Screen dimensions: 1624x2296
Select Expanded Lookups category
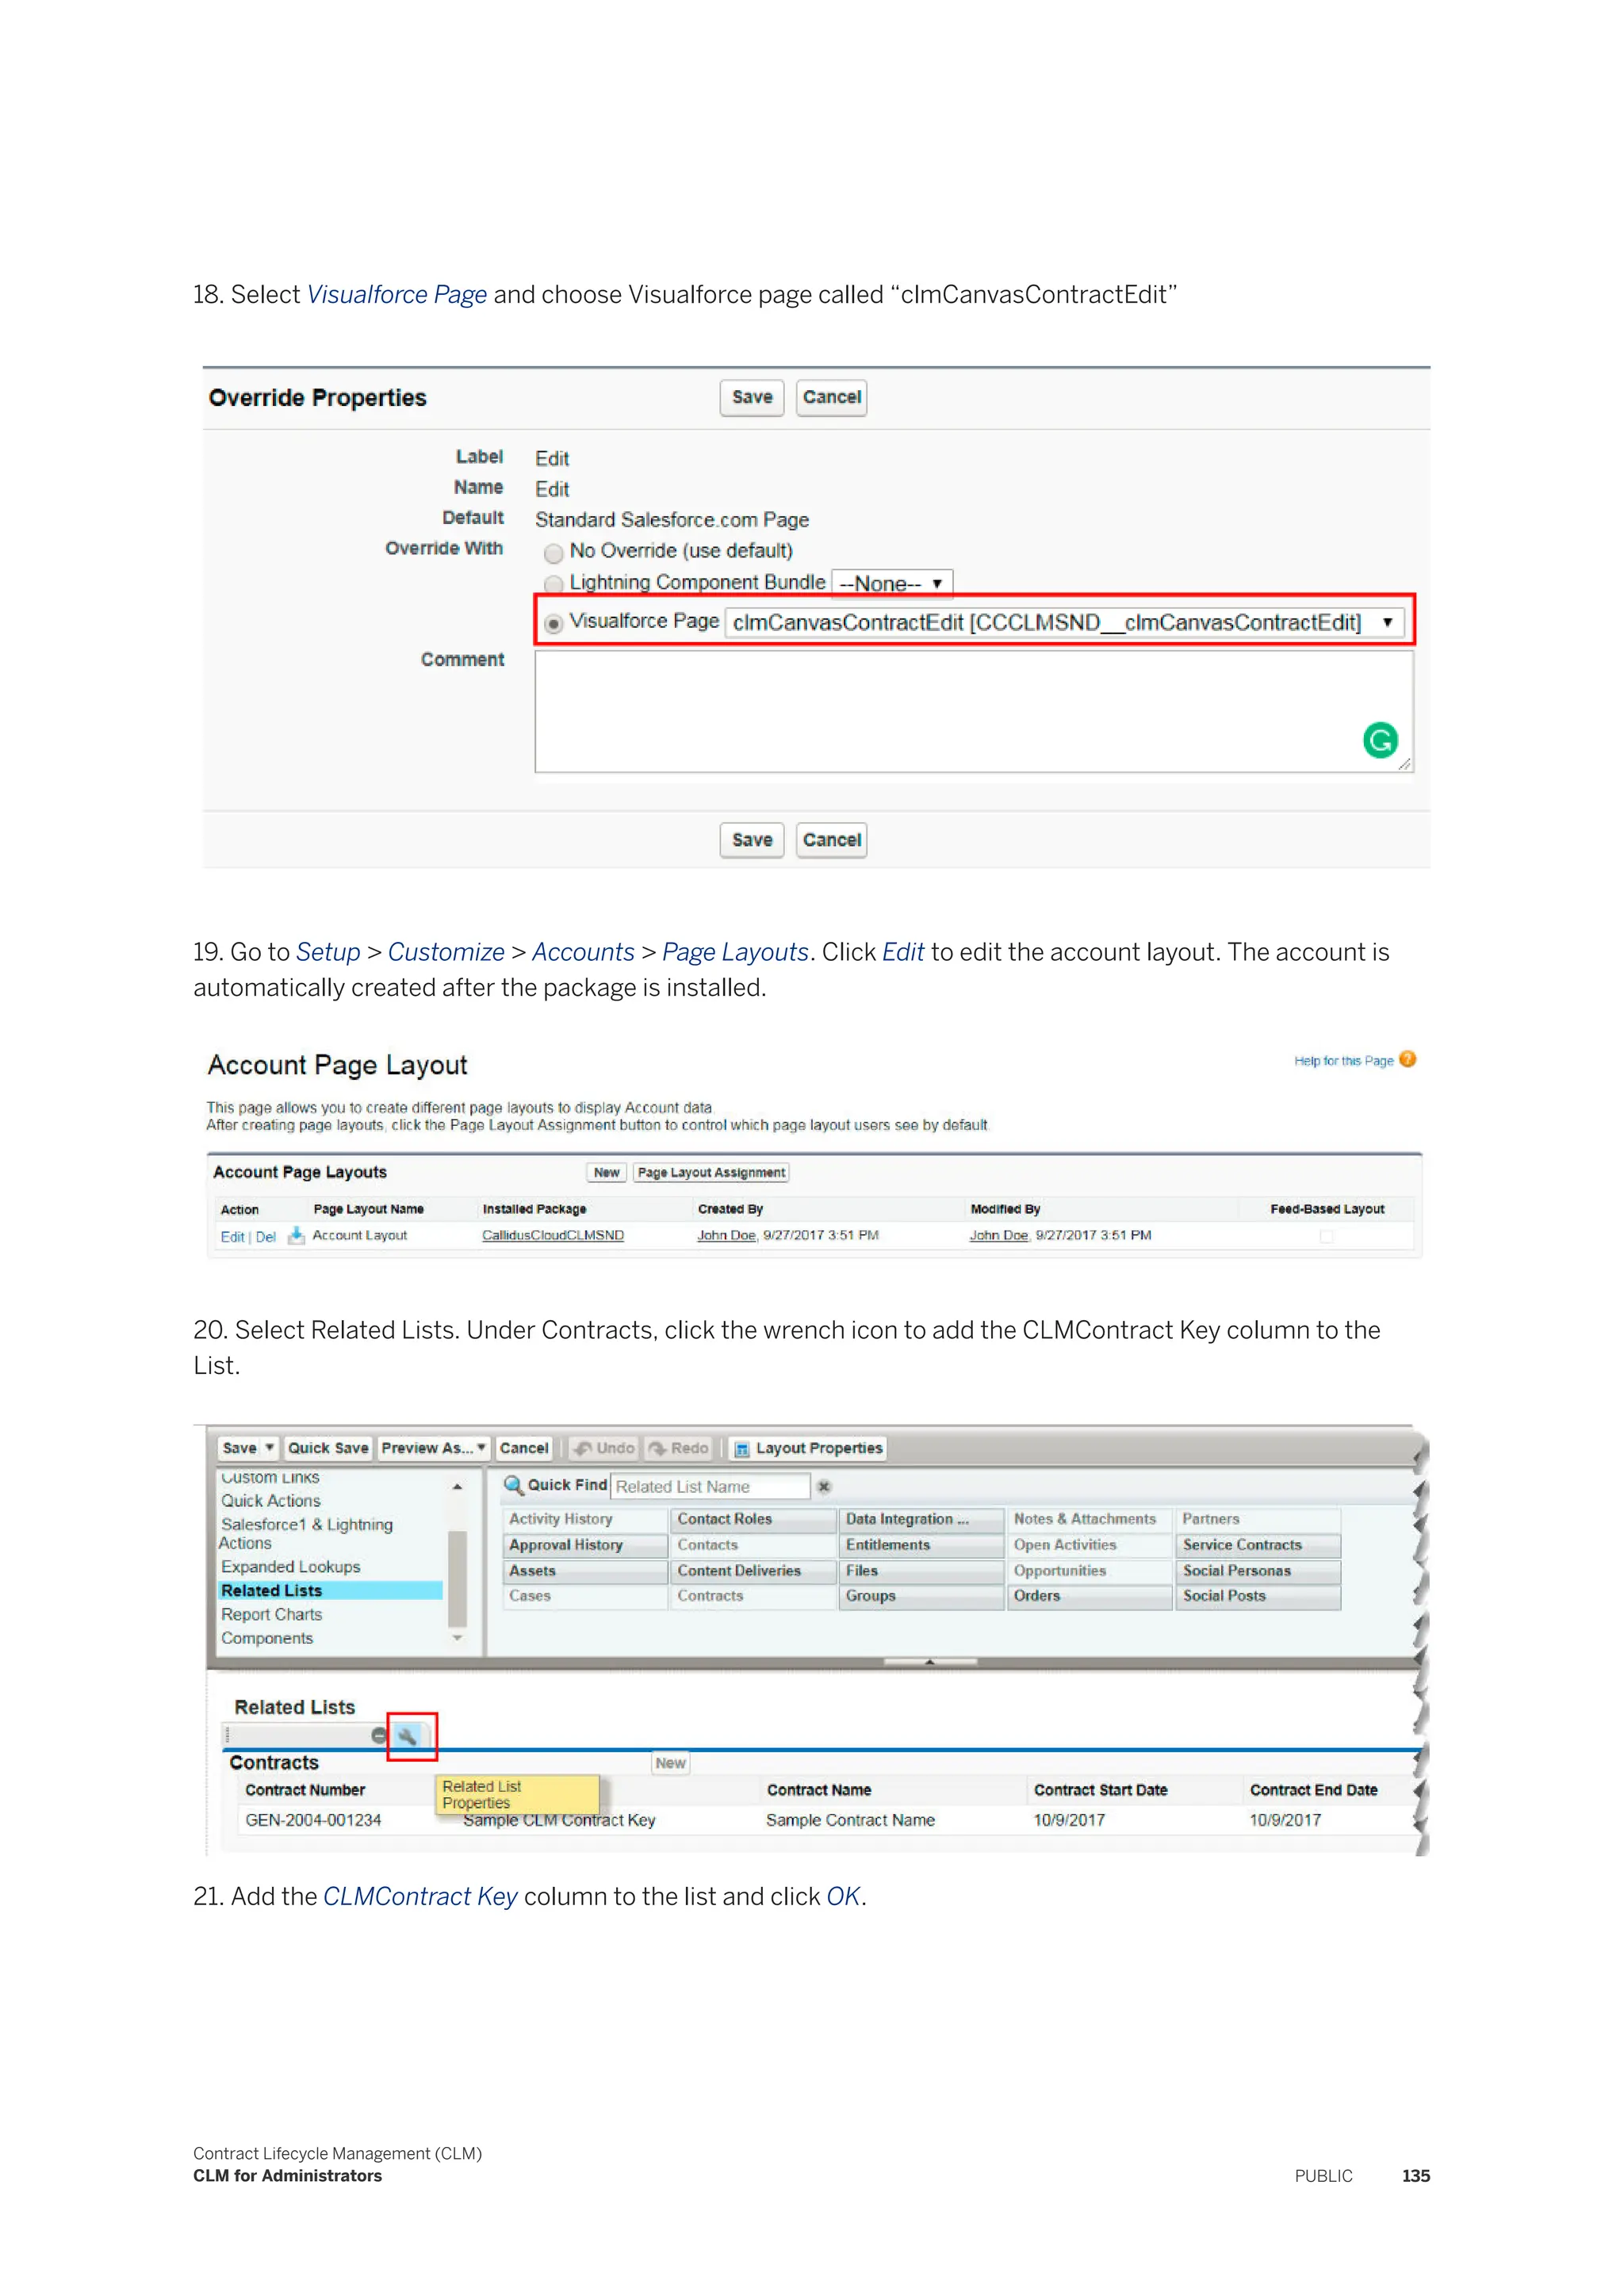(x=291, y=1567)
